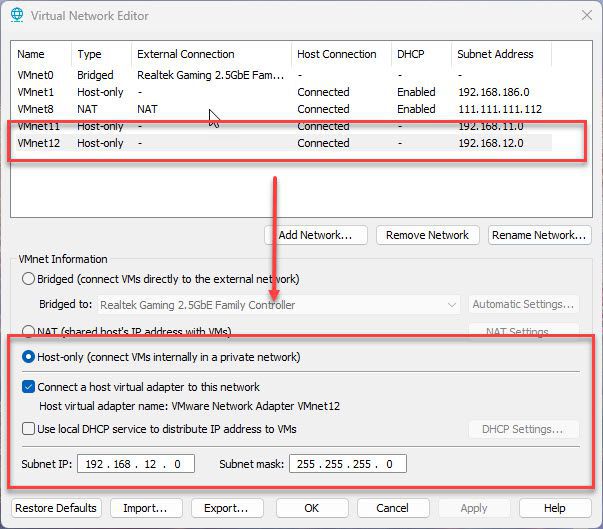Click the External Connection column header
603x529 pixels.
[x=212, y=54]
